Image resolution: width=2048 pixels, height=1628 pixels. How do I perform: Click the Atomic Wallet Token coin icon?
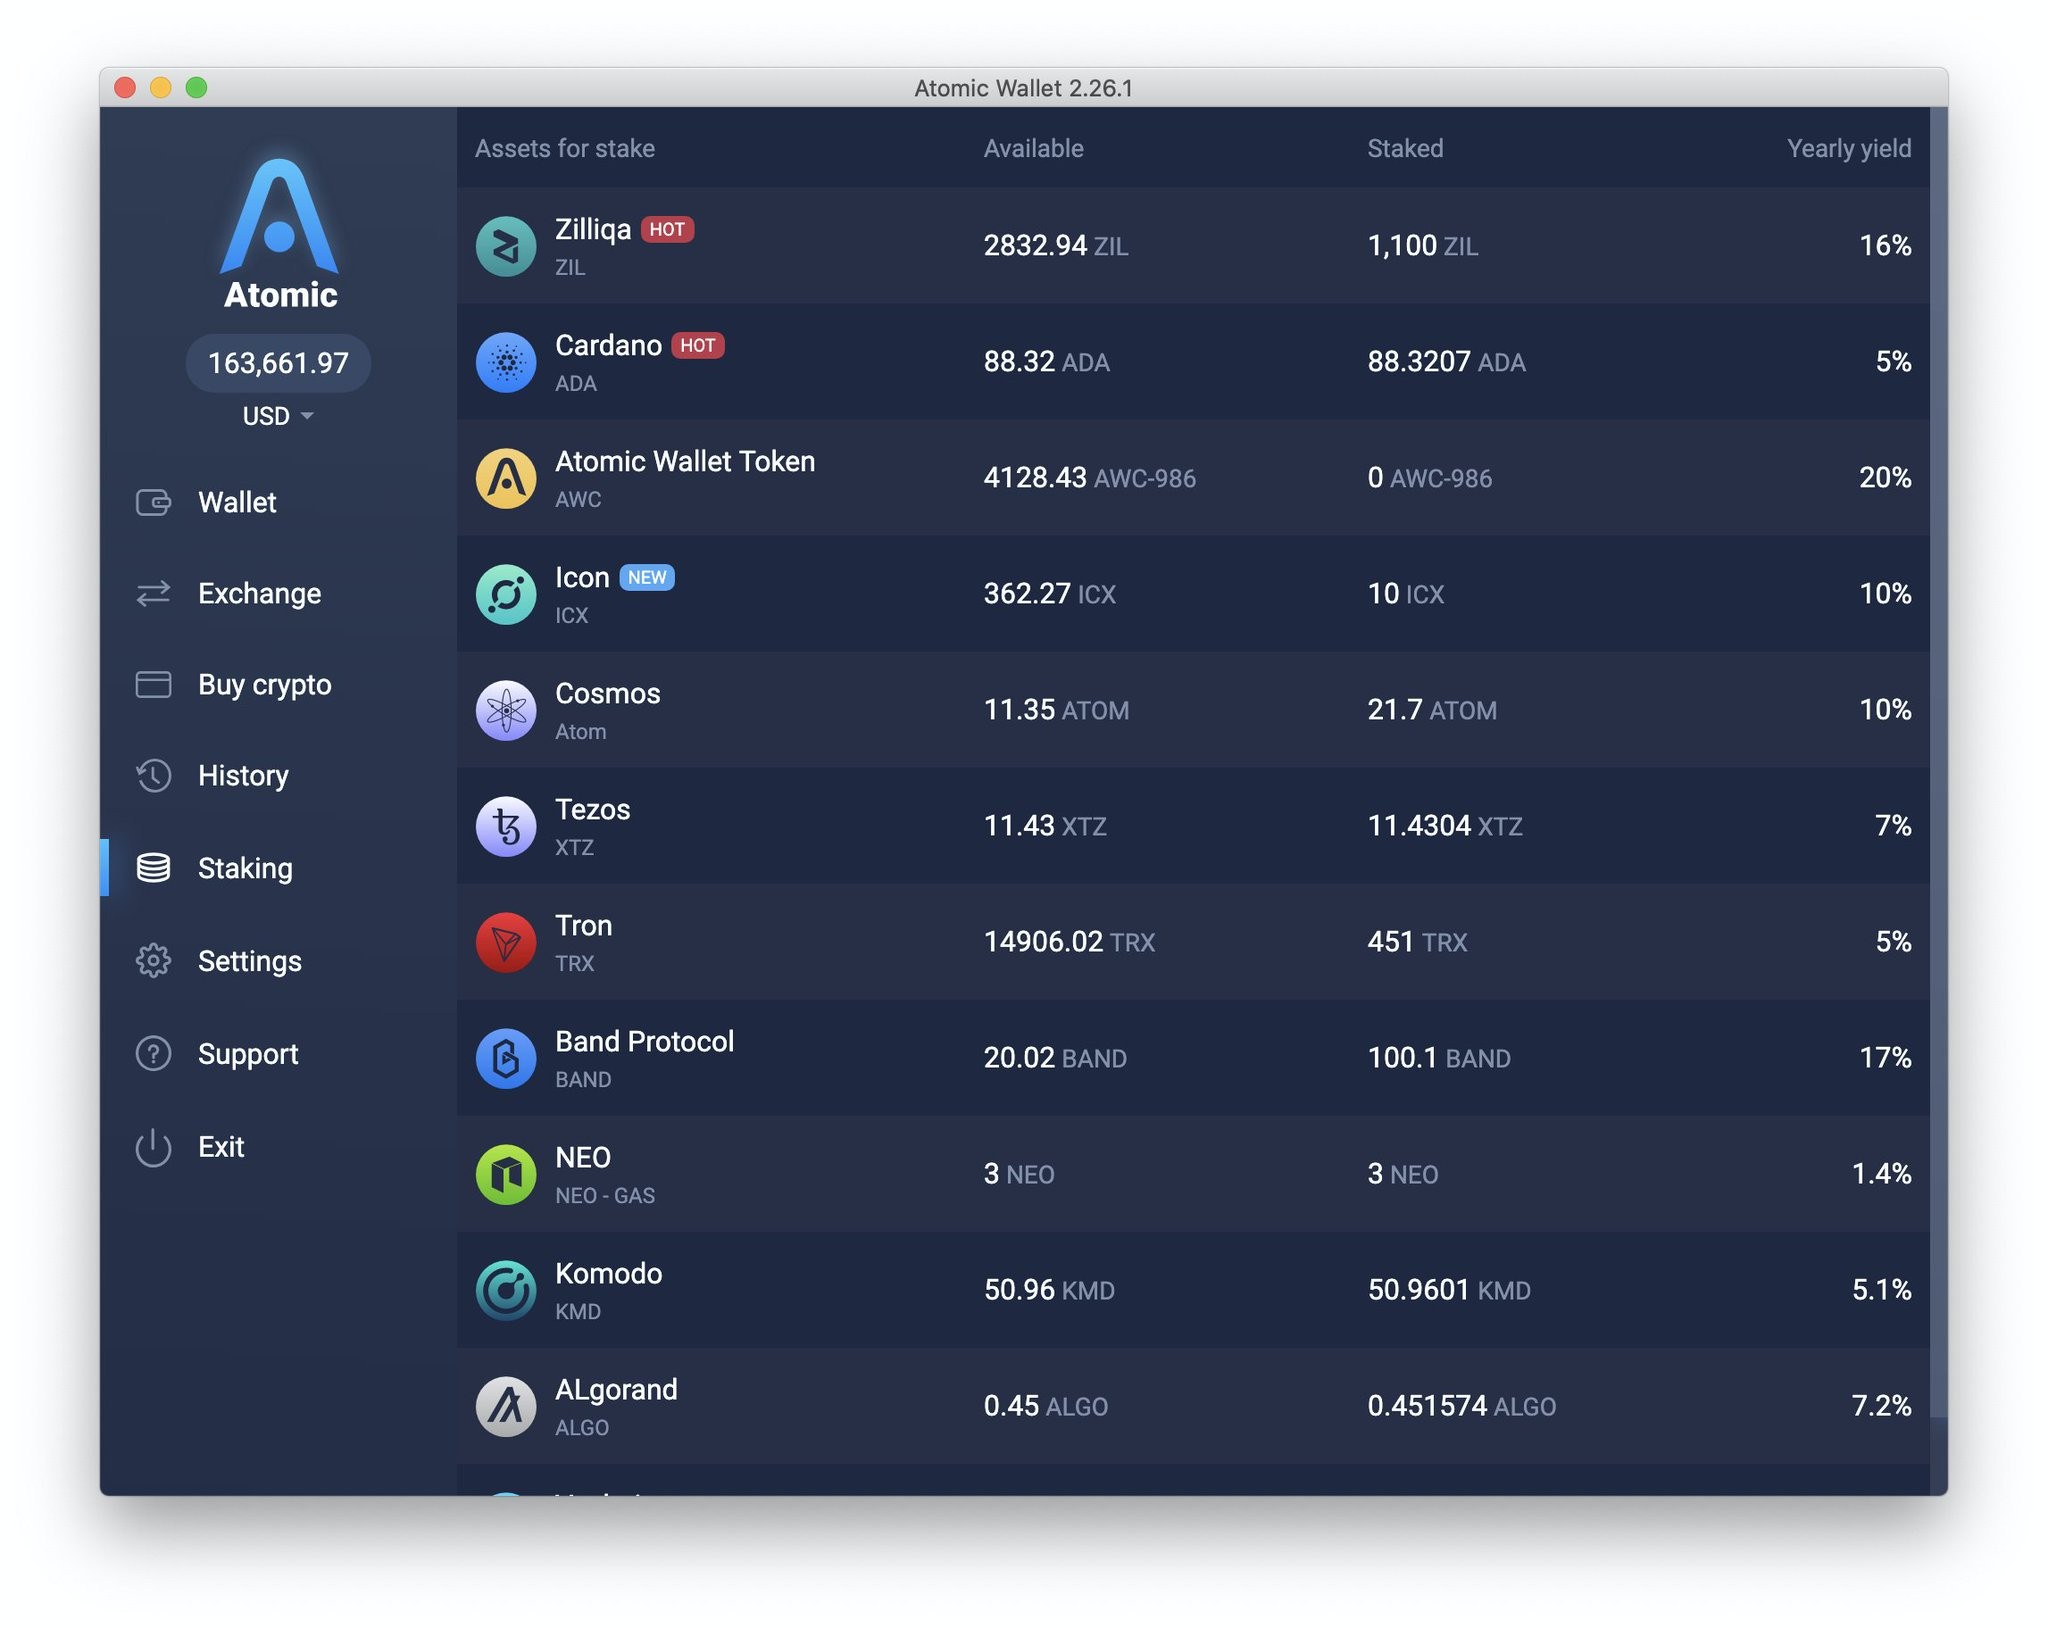[506, 478]
